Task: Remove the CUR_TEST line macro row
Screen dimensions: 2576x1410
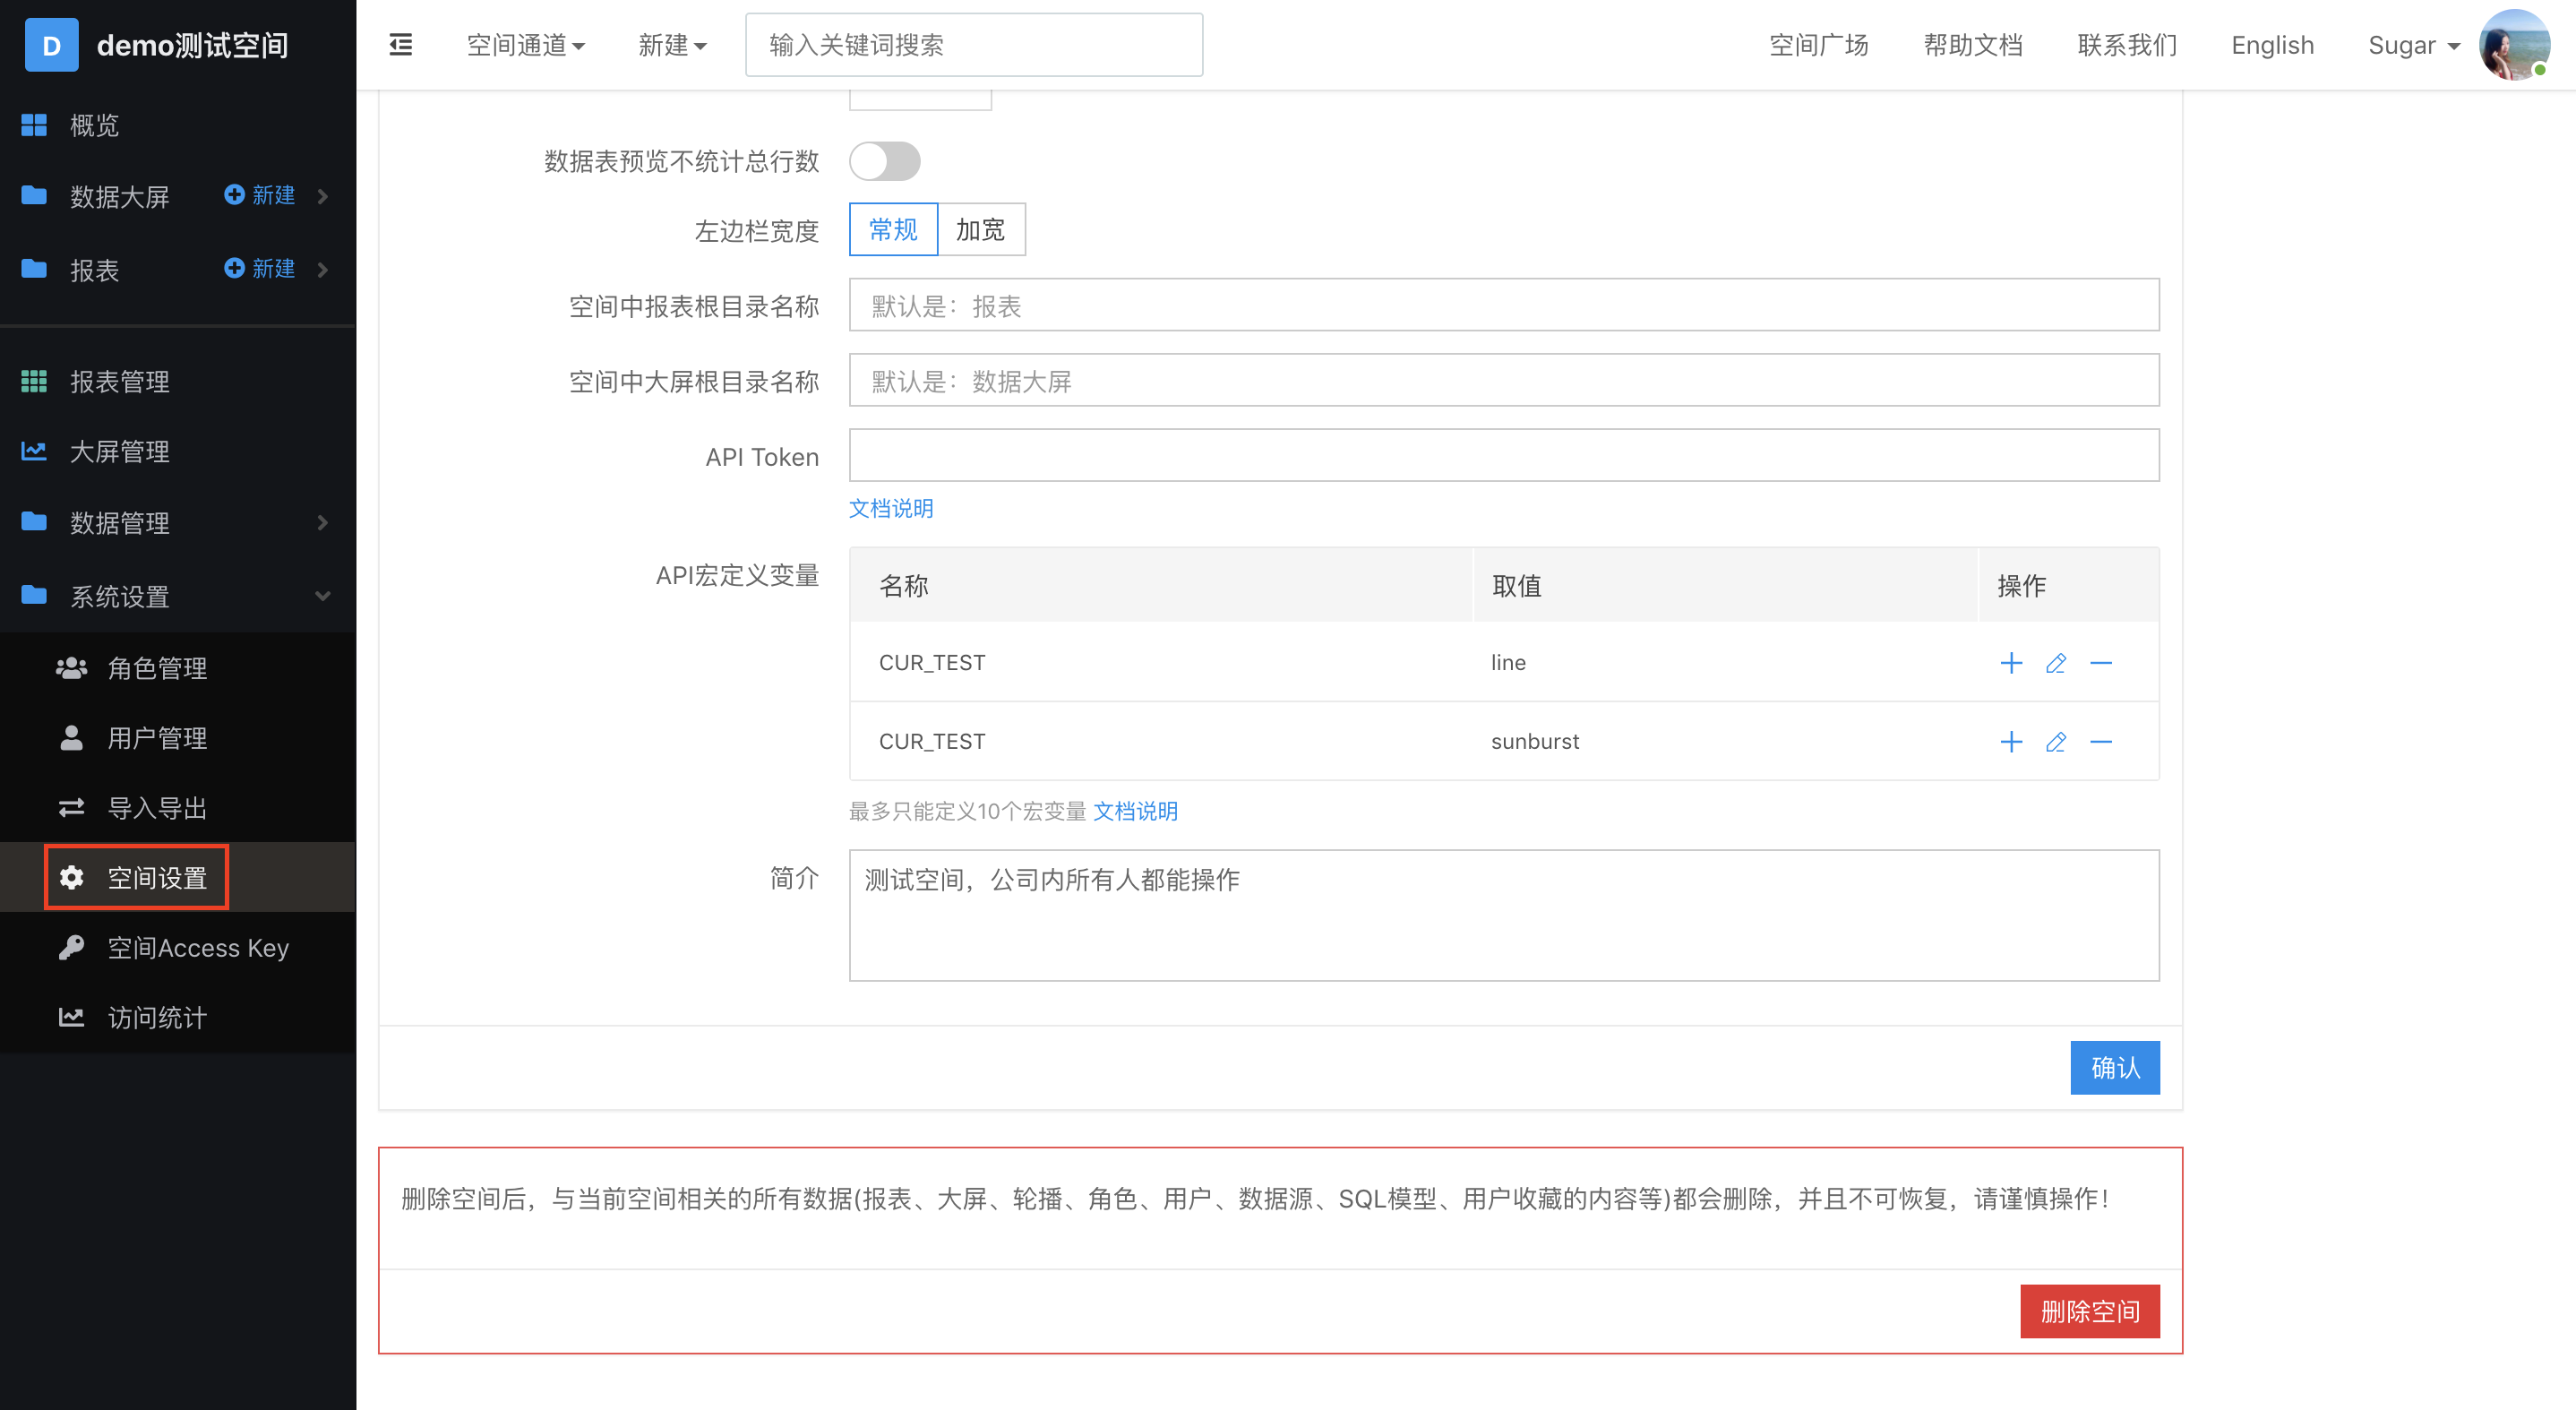Action: tap(2101, 663)
